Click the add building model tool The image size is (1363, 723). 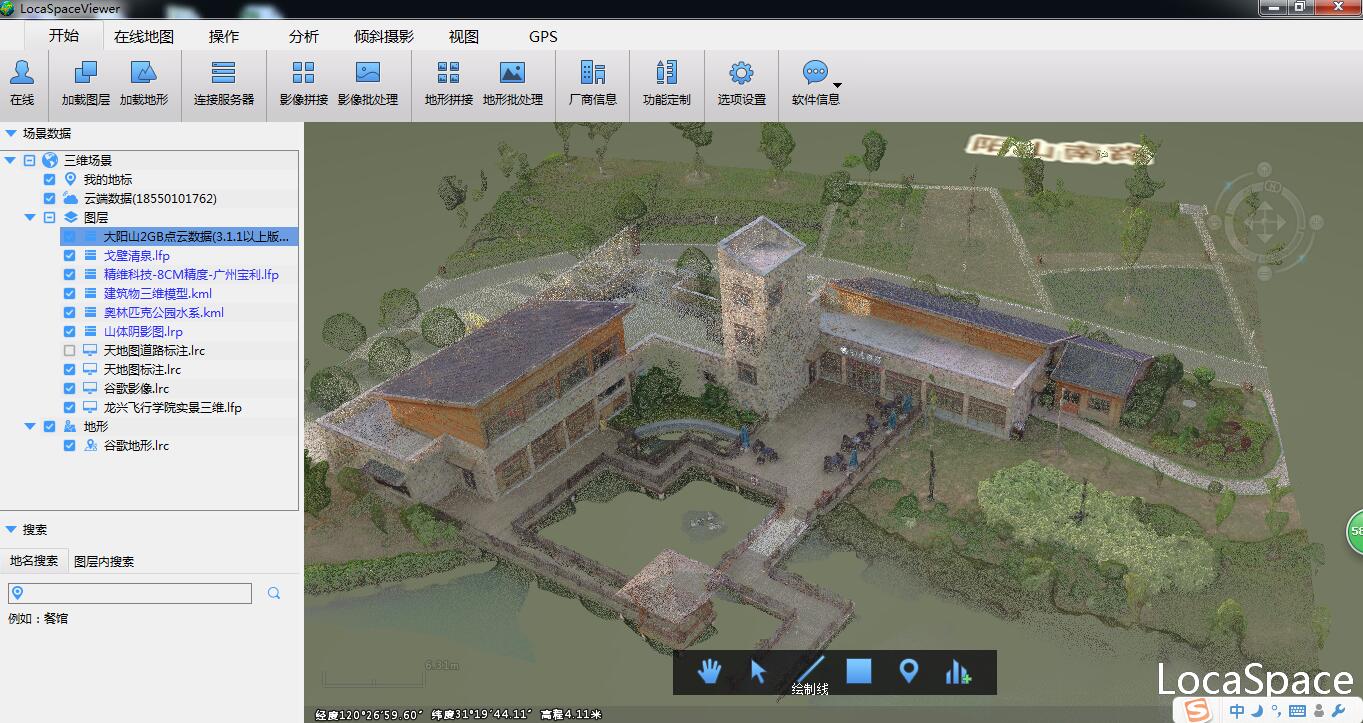(957, 672)
